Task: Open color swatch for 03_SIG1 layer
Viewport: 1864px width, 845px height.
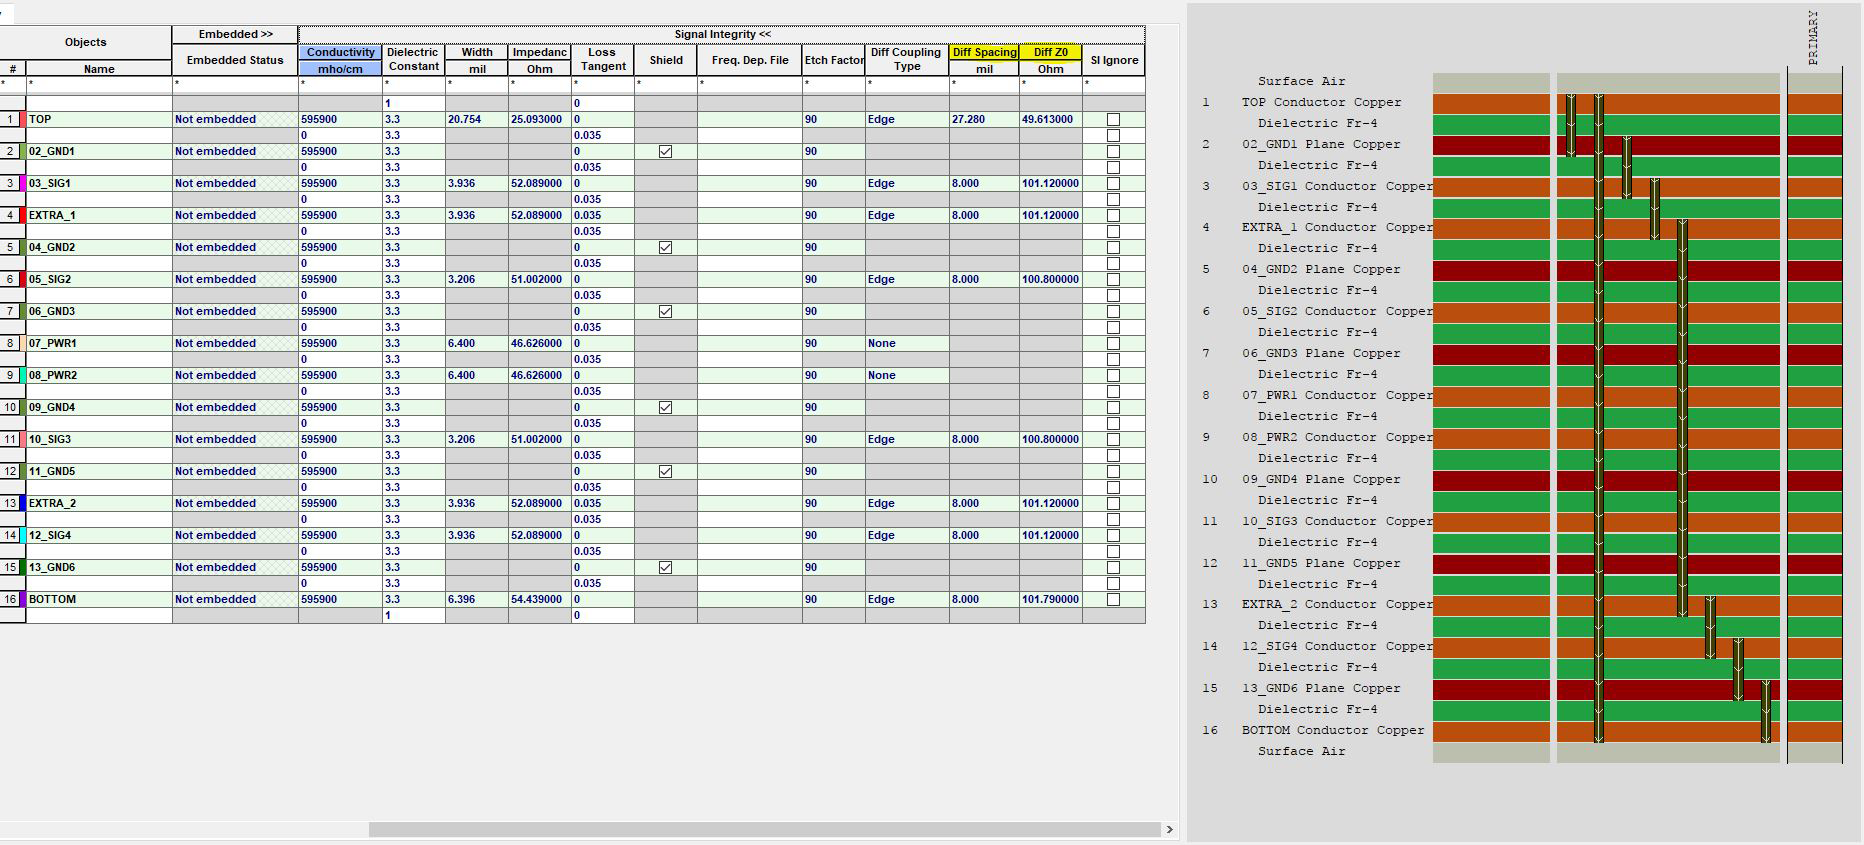Action: [23, 183]
